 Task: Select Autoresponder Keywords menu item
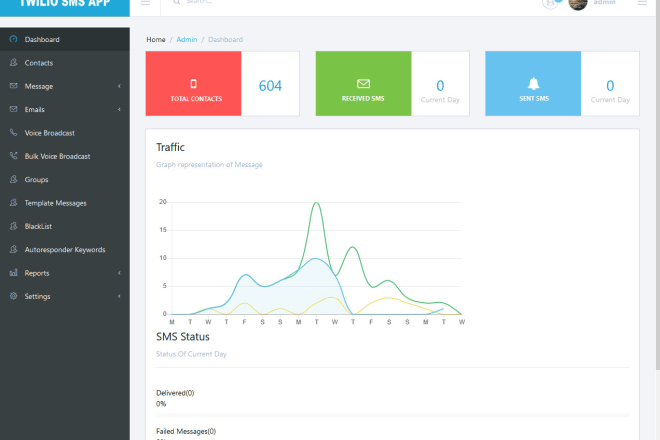tap(65, 250)
